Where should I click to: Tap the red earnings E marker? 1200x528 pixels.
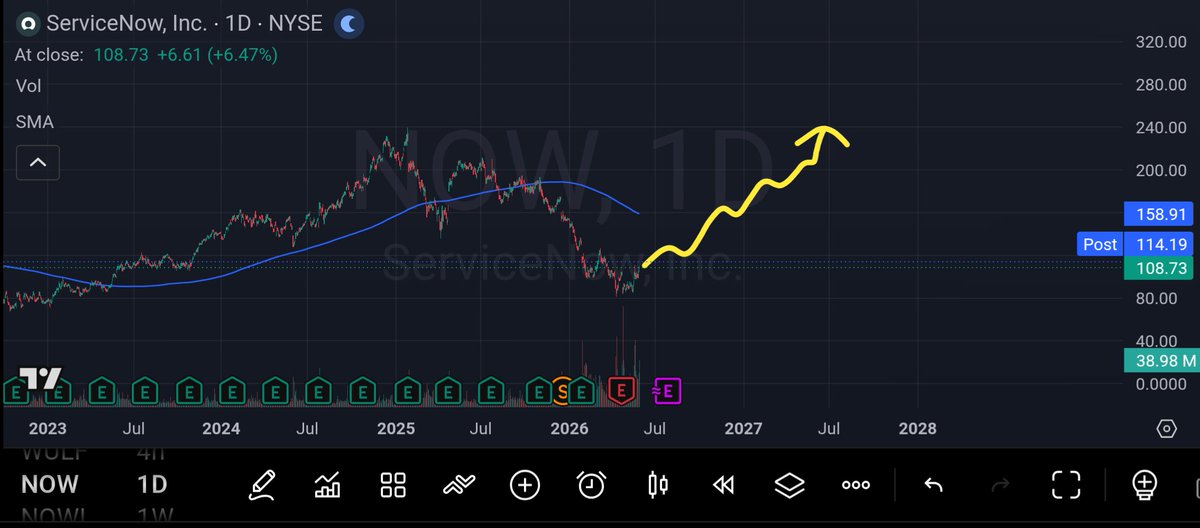[623, 390]
